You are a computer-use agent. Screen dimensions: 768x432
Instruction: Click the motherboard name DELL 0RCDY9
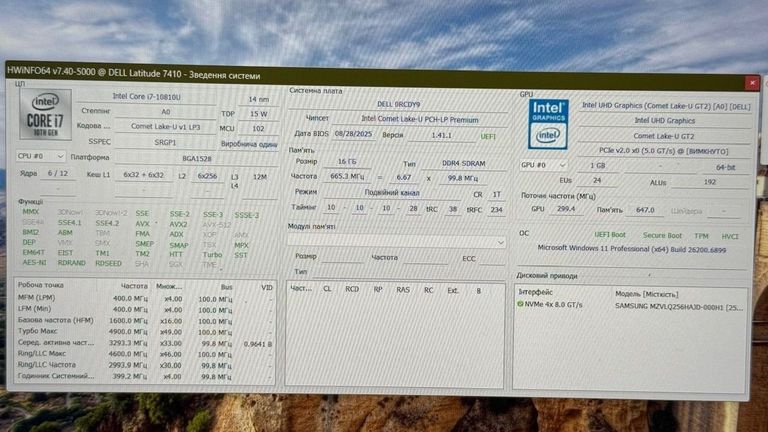click(398, 104)
